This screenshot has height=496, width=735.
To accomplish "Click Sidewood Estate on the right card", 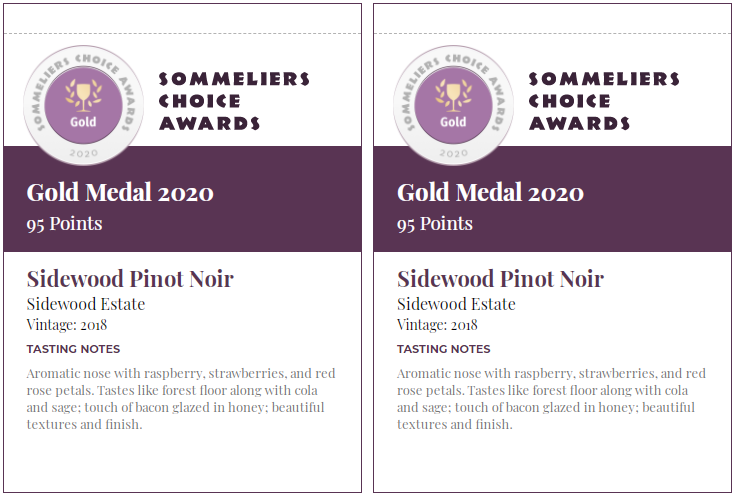I will [x=456, y=304].
